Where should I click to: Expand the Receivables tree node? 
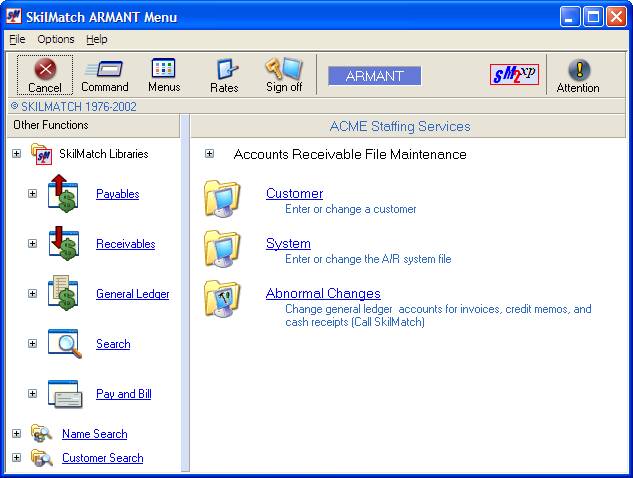tap(32, 243)
